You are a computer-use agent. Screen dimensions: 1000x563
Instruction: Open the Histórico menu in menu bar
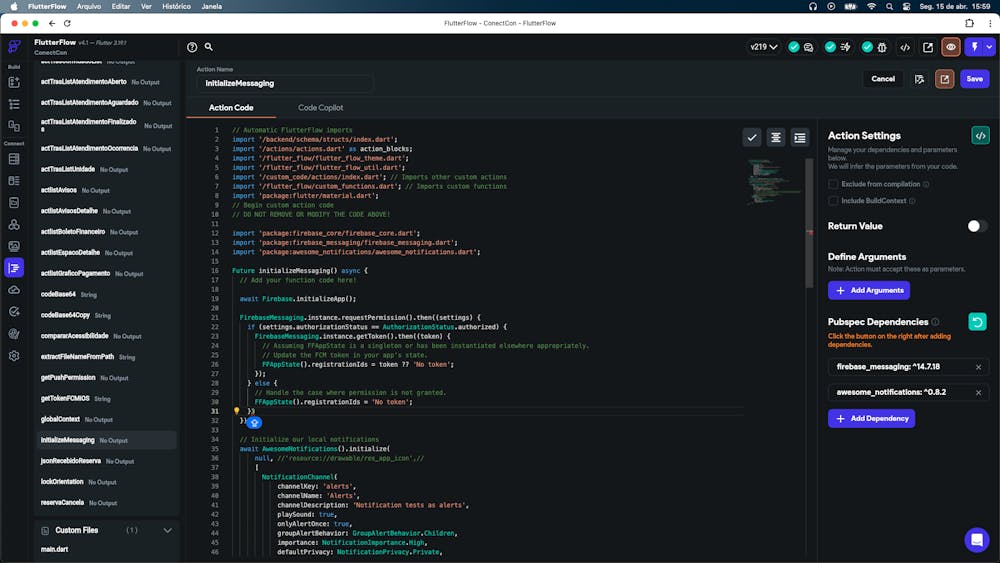176,6
